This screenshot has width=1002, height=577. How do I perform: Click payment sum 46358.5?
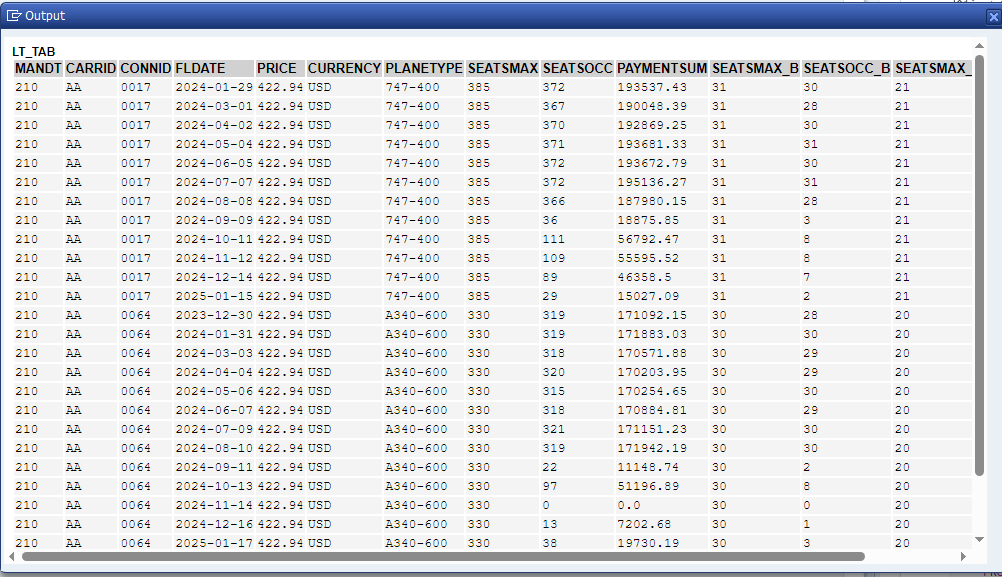(644, 277)
